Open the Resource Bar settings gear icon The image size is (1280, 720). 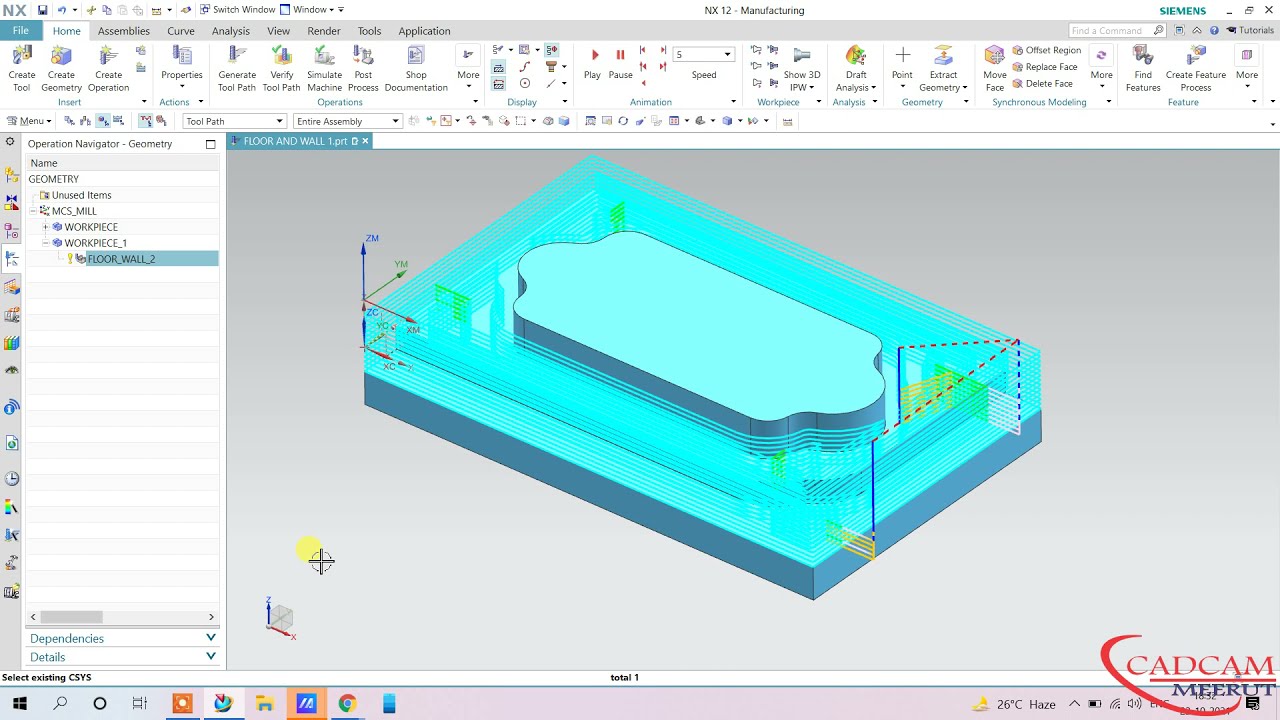click(x=10, y=143)
